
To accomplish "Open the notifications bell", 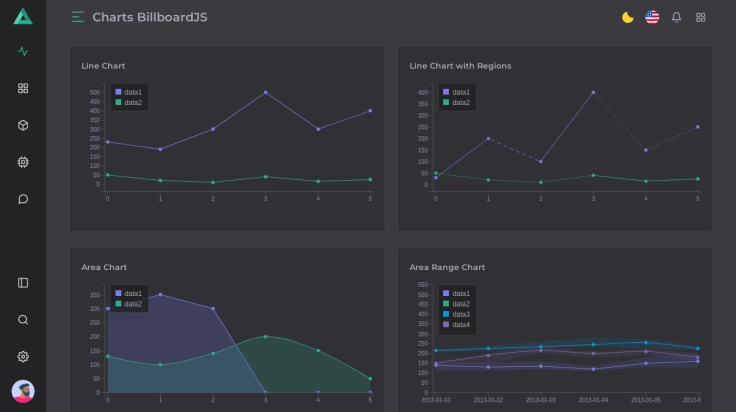I will coord(677,17).
